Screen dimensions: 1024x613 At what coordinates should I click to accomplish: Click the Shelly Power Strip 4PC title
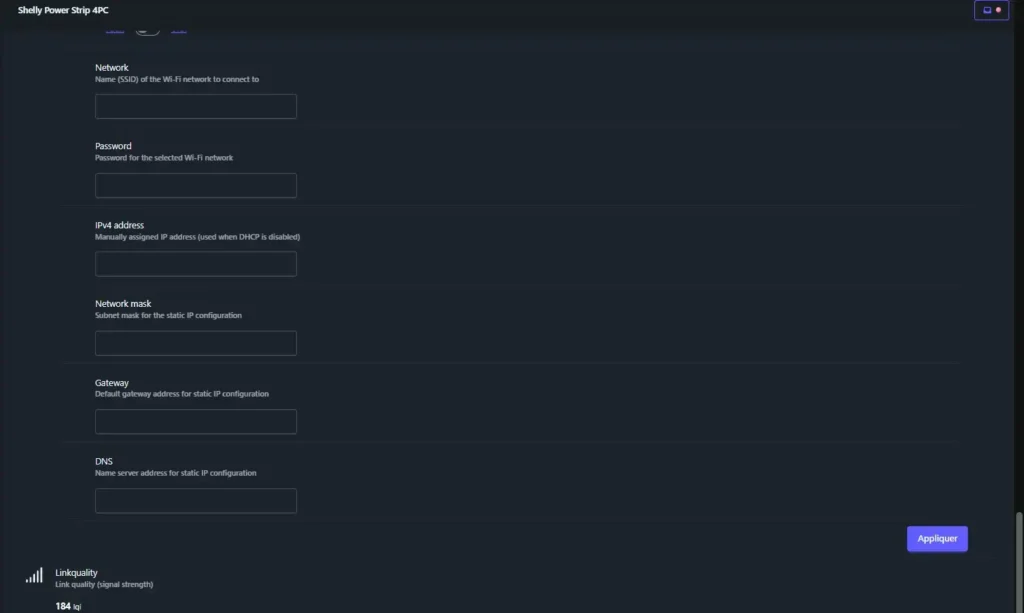pyautogui.click(x=63, y=10)
